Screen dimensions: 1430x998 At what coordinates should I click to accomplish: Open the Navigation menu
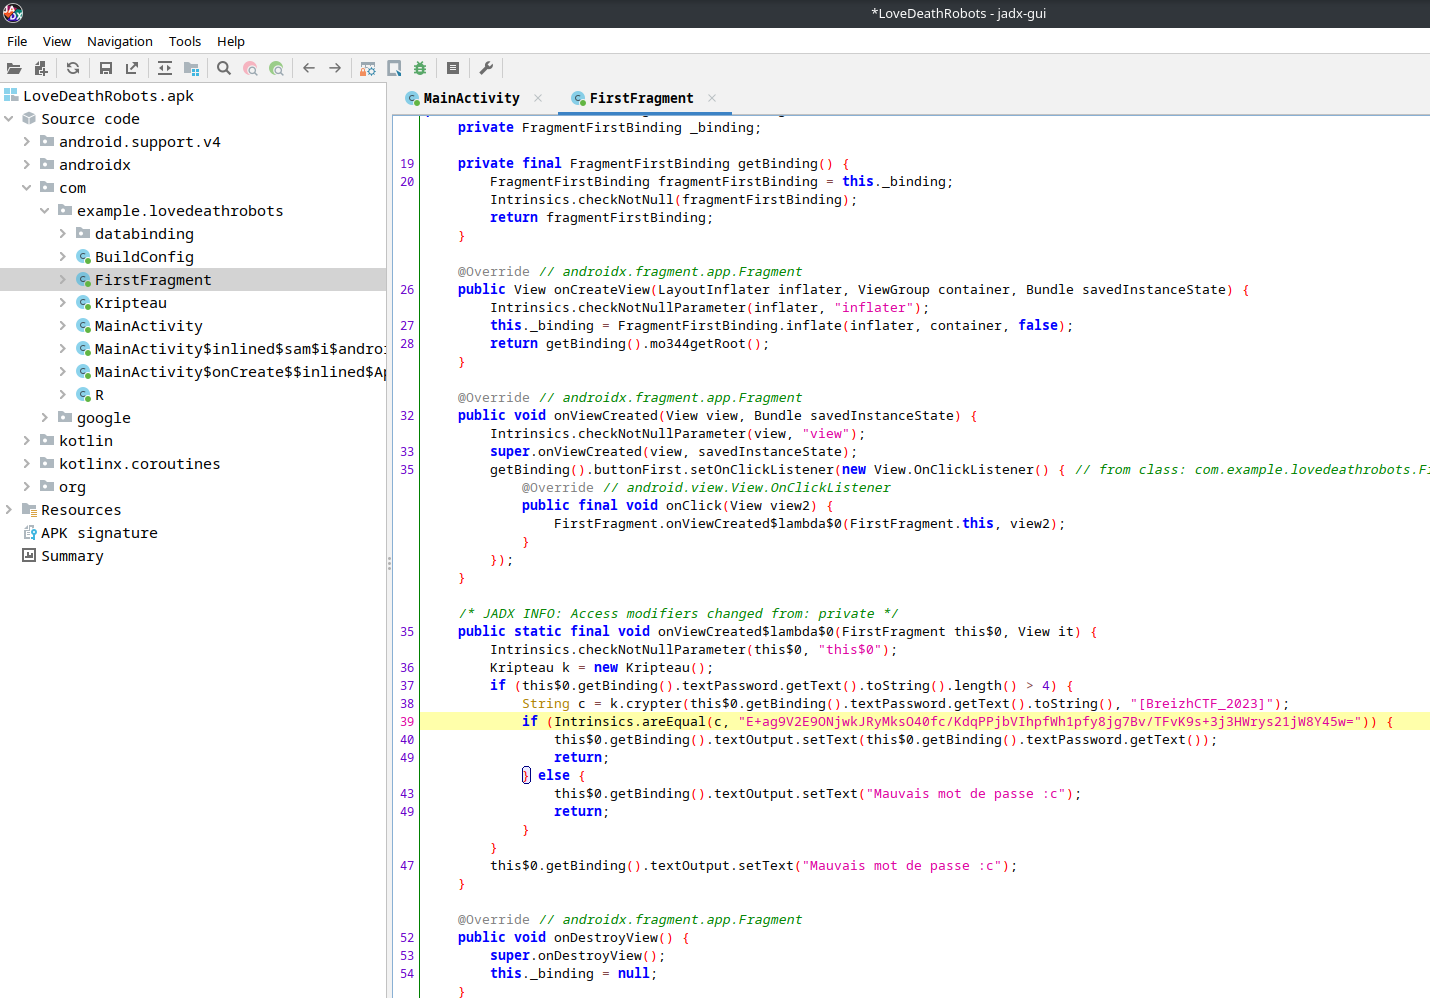119,41
